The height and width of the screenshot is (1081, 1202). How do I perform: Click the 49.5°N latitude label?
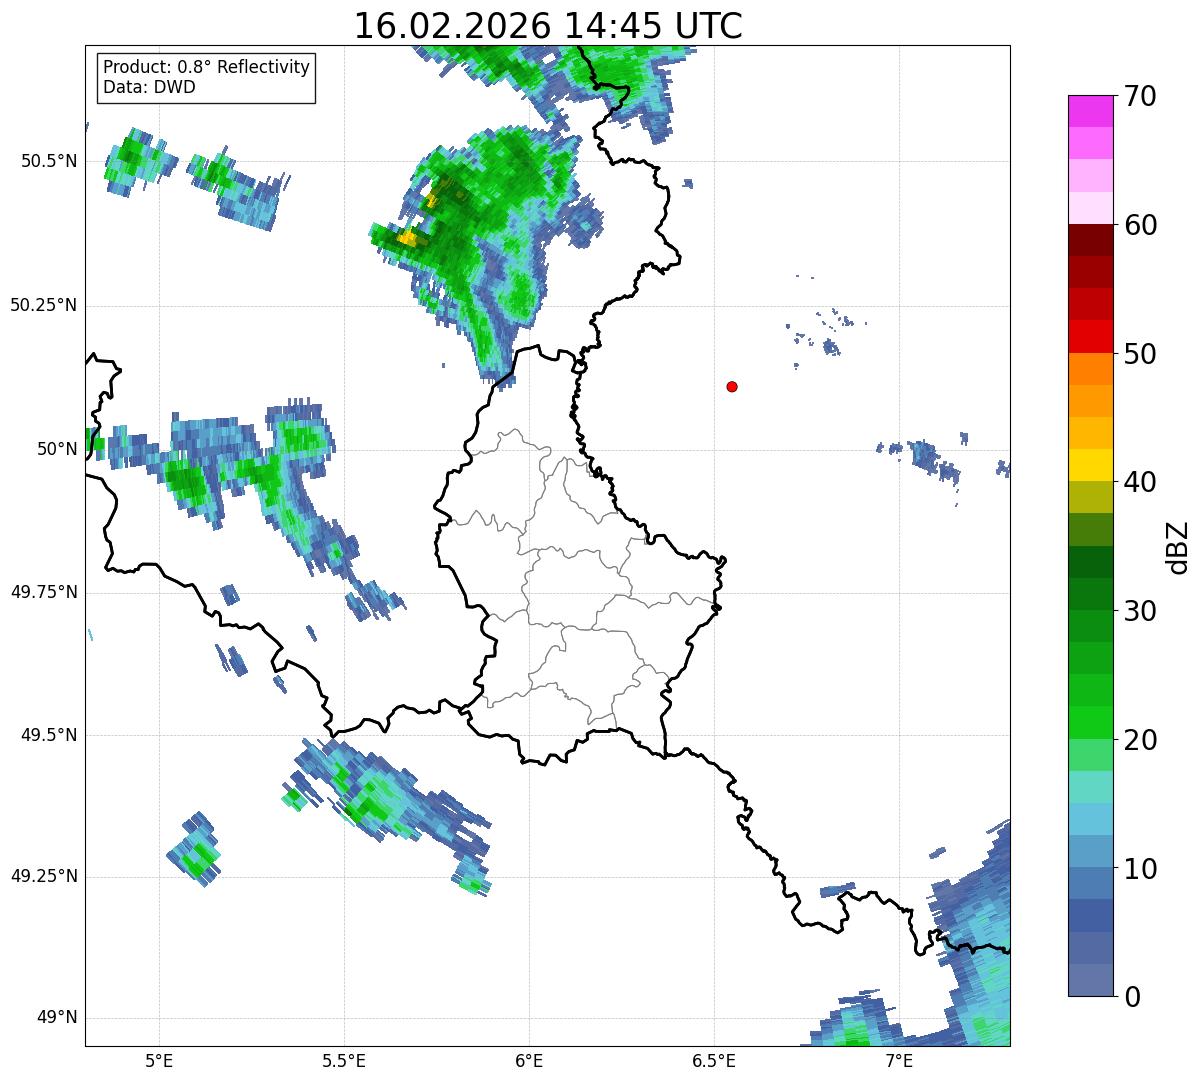pyautogui.click(x=49, y=735)
